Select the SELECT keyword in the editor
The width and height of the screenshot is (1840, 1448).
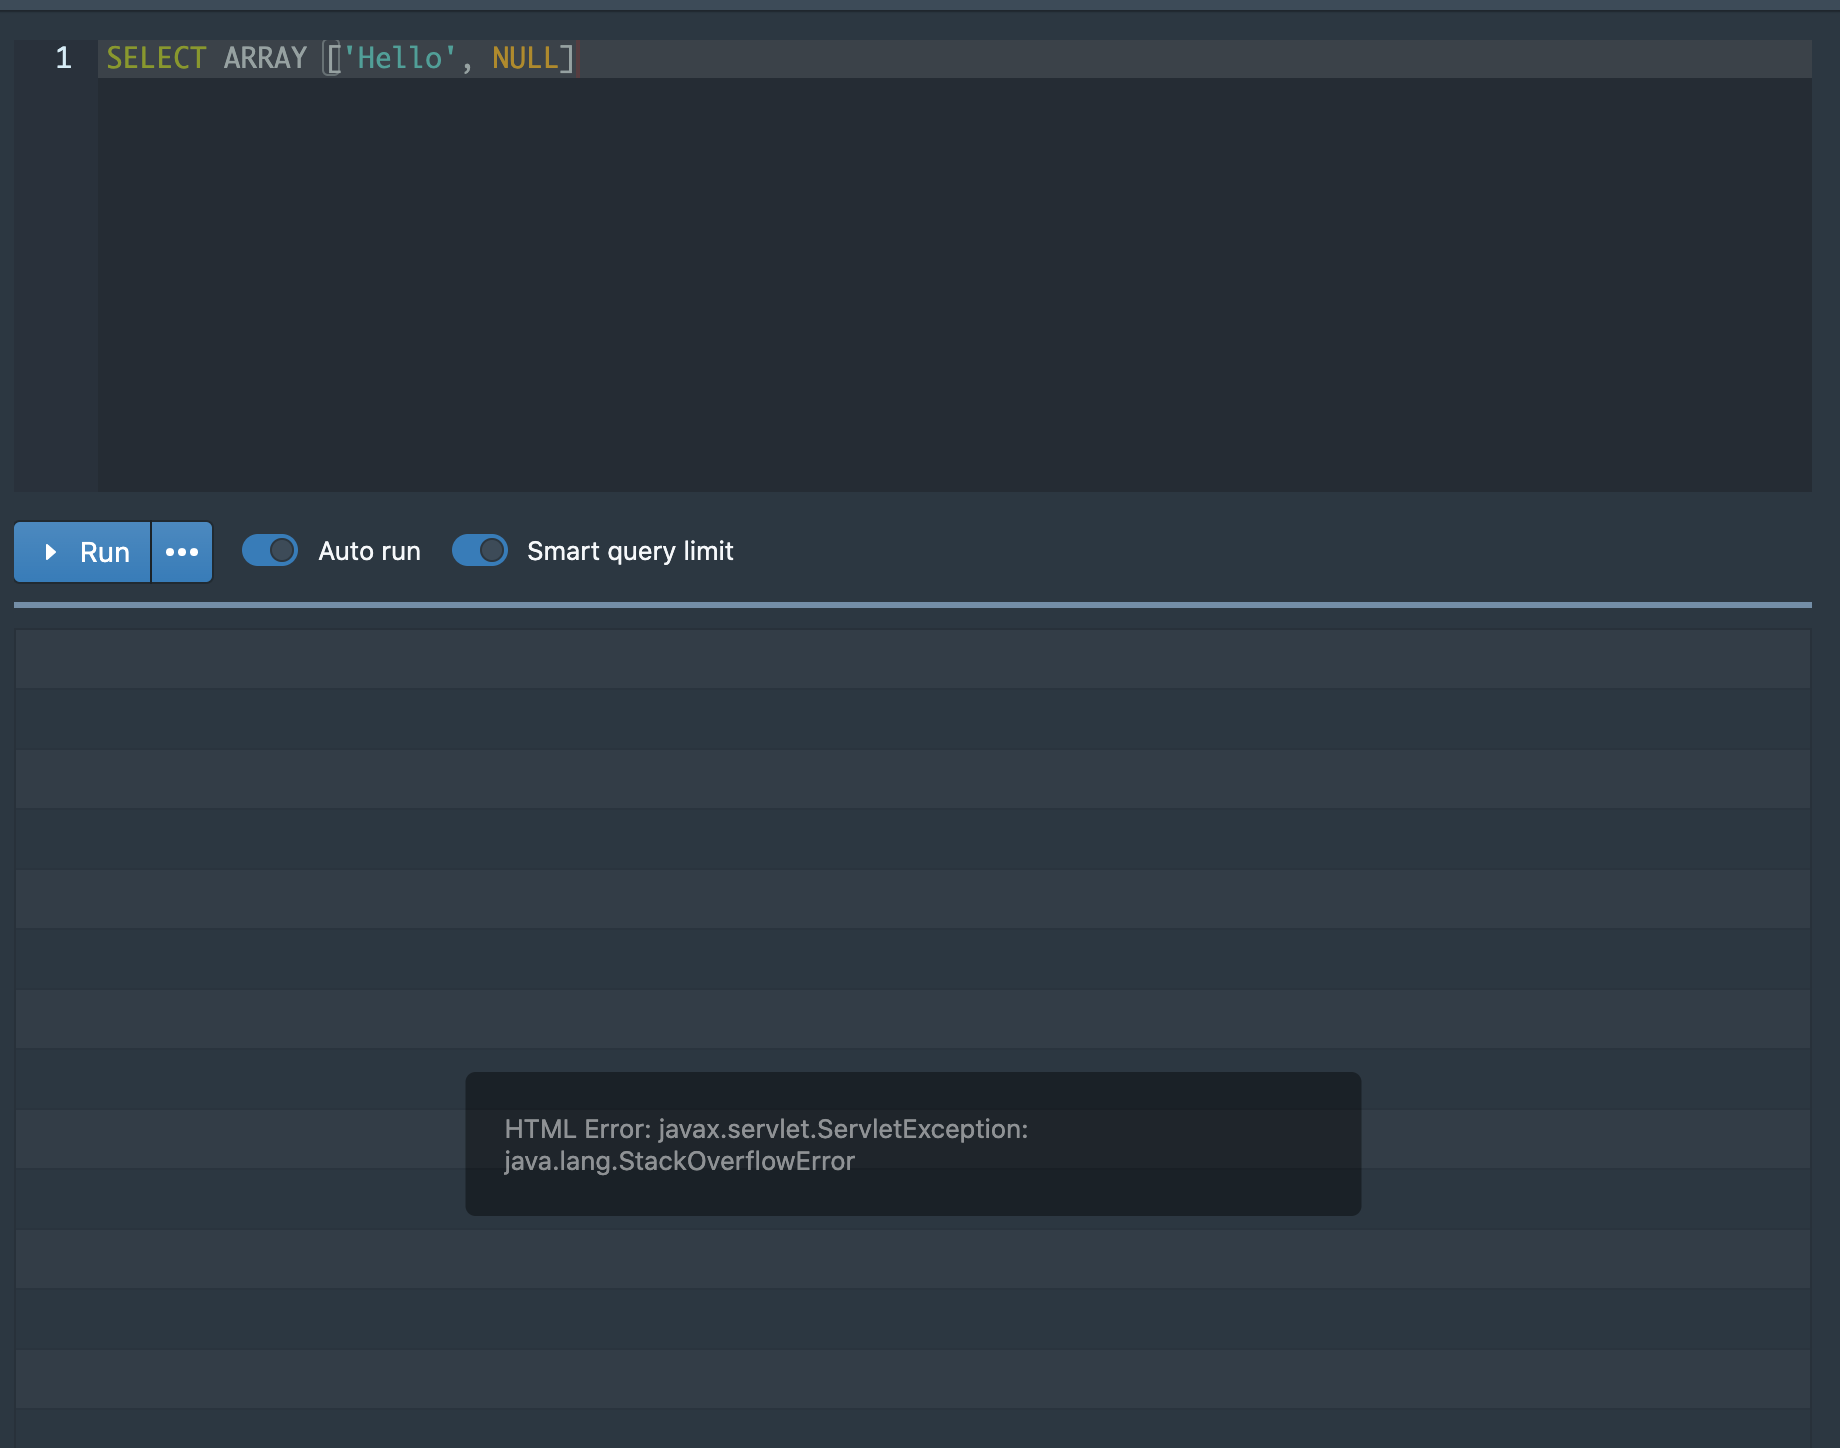pyautogui.click(x=155, y=58)
